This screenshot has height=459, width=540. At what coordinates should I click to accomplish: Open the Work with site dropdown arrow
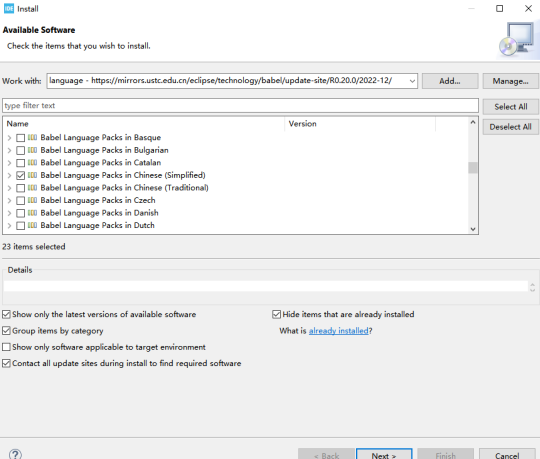pyautogui.click(x=412, y=81)
